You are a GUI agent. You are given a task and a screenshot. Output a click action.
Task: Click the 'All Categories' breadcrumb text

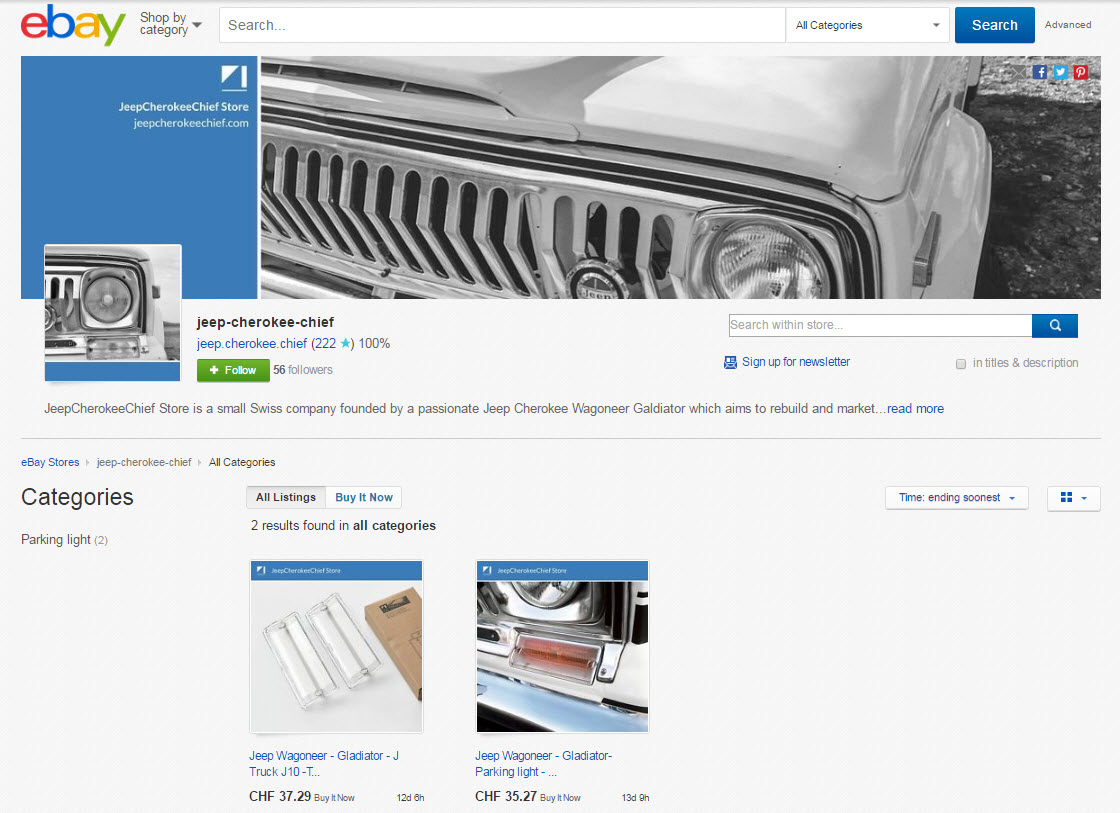click(242, 462)
